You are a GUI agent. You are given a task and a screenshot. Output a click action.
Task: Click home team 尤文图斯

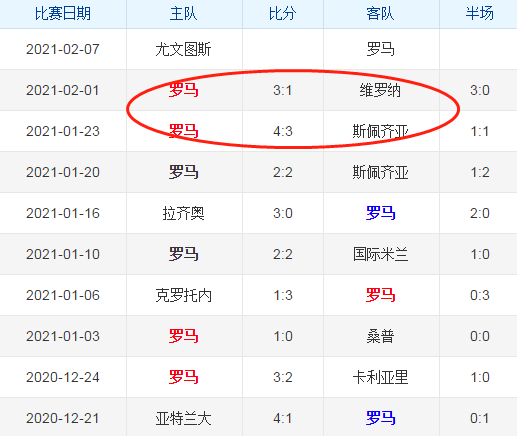[x=184, y=49]
